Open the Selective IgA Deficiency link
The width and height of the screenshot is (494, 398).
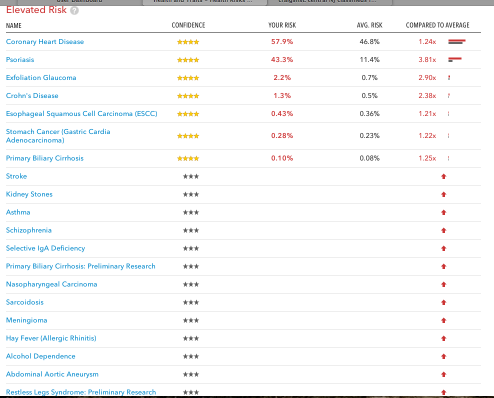[46, 248]
